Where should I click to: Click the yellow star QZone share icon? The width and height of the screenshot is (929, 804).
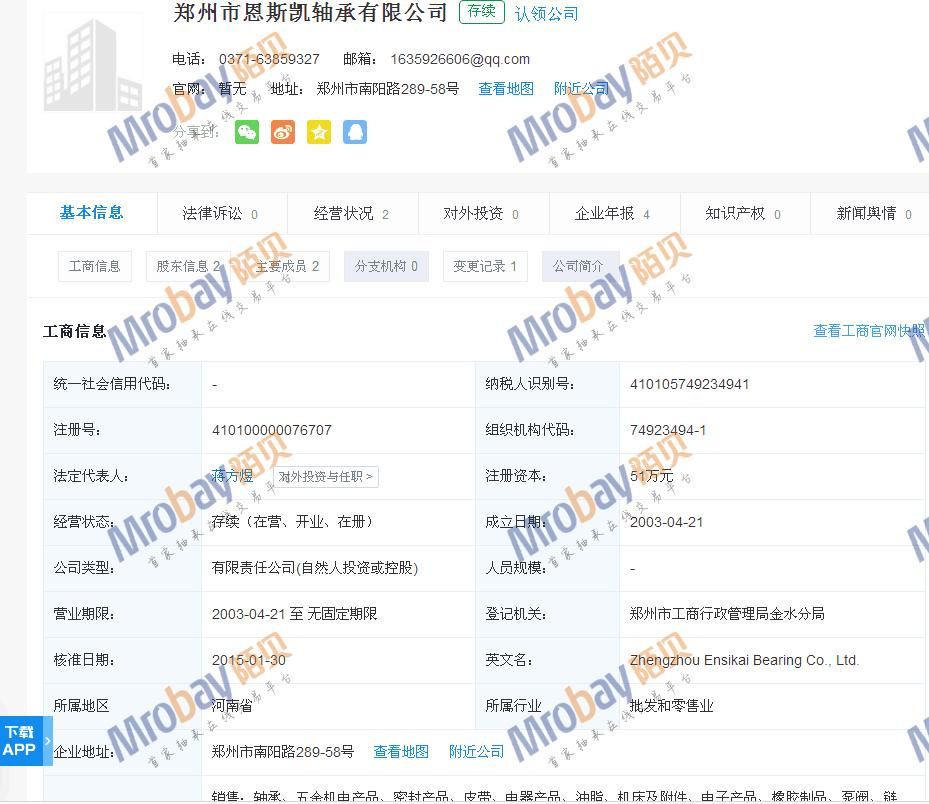[x=319, y=132]
